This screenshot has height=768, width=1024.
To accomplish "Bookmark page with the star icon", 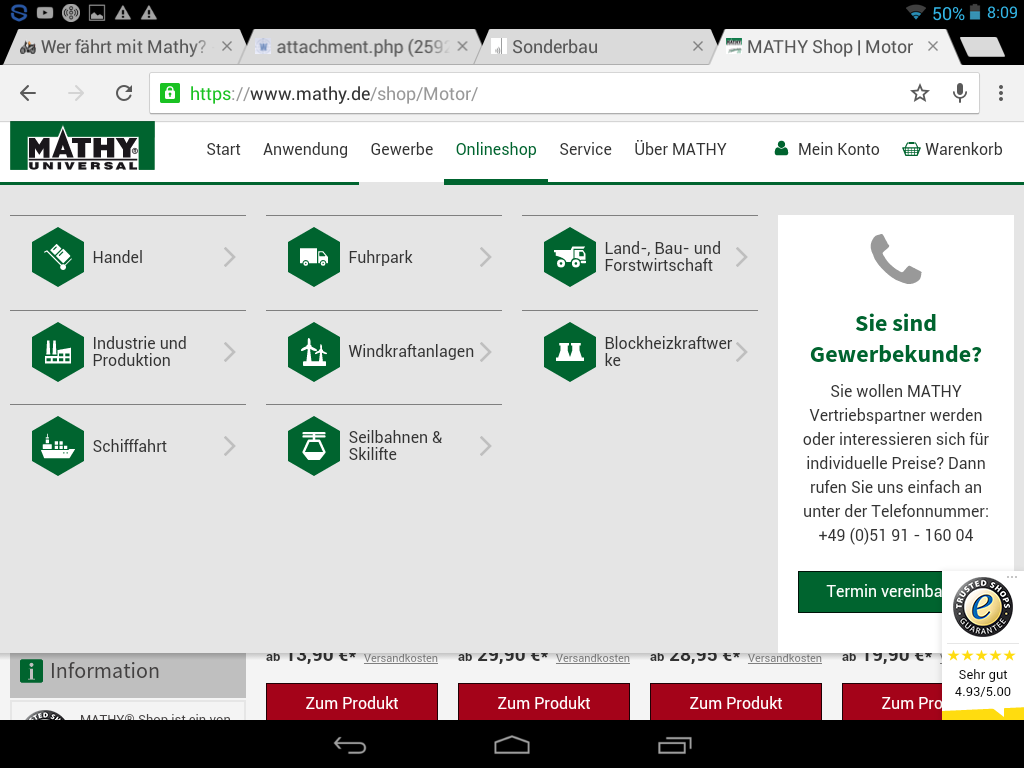I will [920, 93].
